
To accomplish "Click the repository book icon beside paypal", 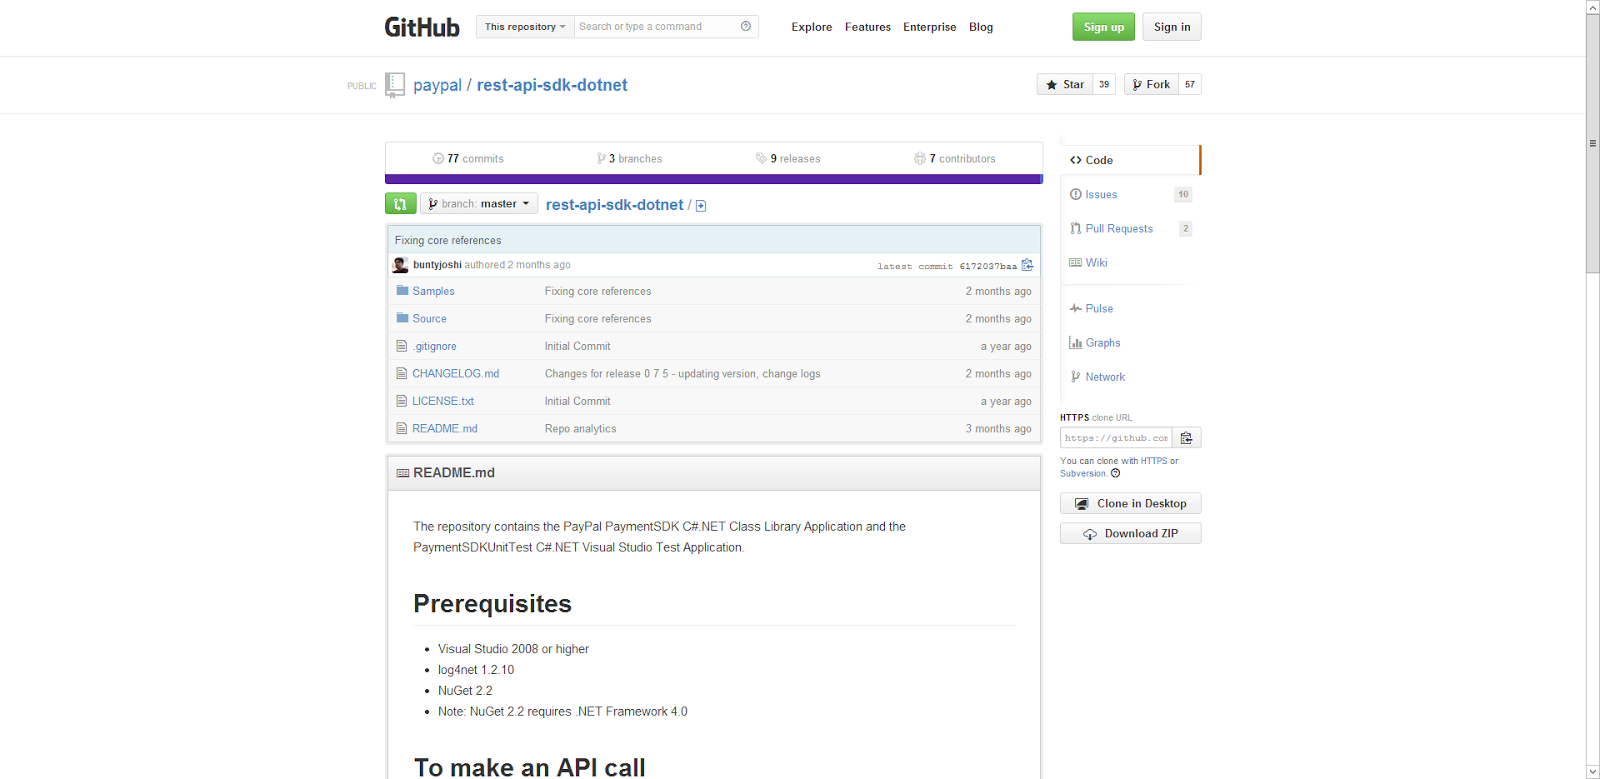I will (395, 85).
